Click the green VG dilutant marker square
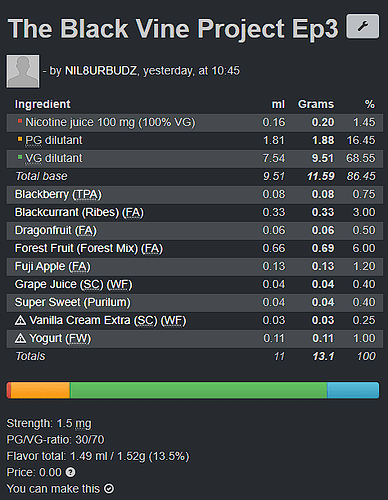The height and width of the screenshot is (500, 388). [20, 157]
